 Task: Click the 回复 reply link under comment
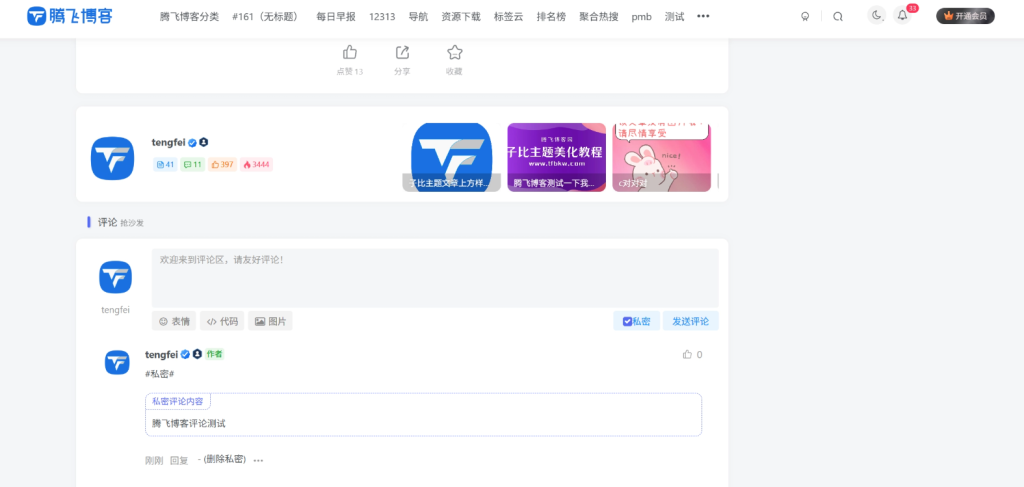pos(179,461)
